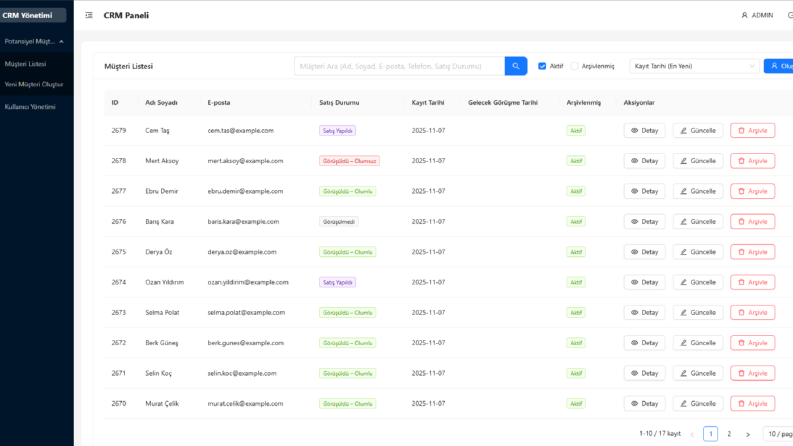Click Güncelle for Barış Kara
The height and width of the screenshot is (446, 793).
click(698, 221)
